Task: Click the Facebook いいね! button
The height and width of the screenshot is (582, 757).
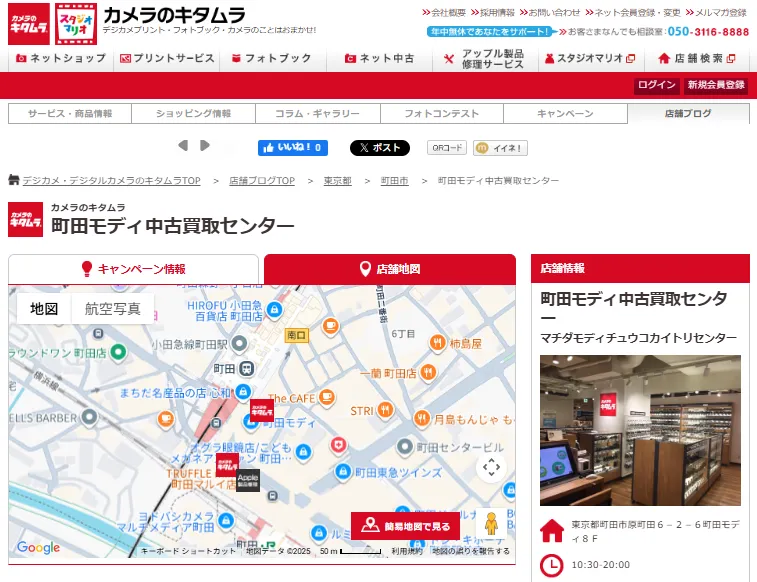Action: pos(293,148)
